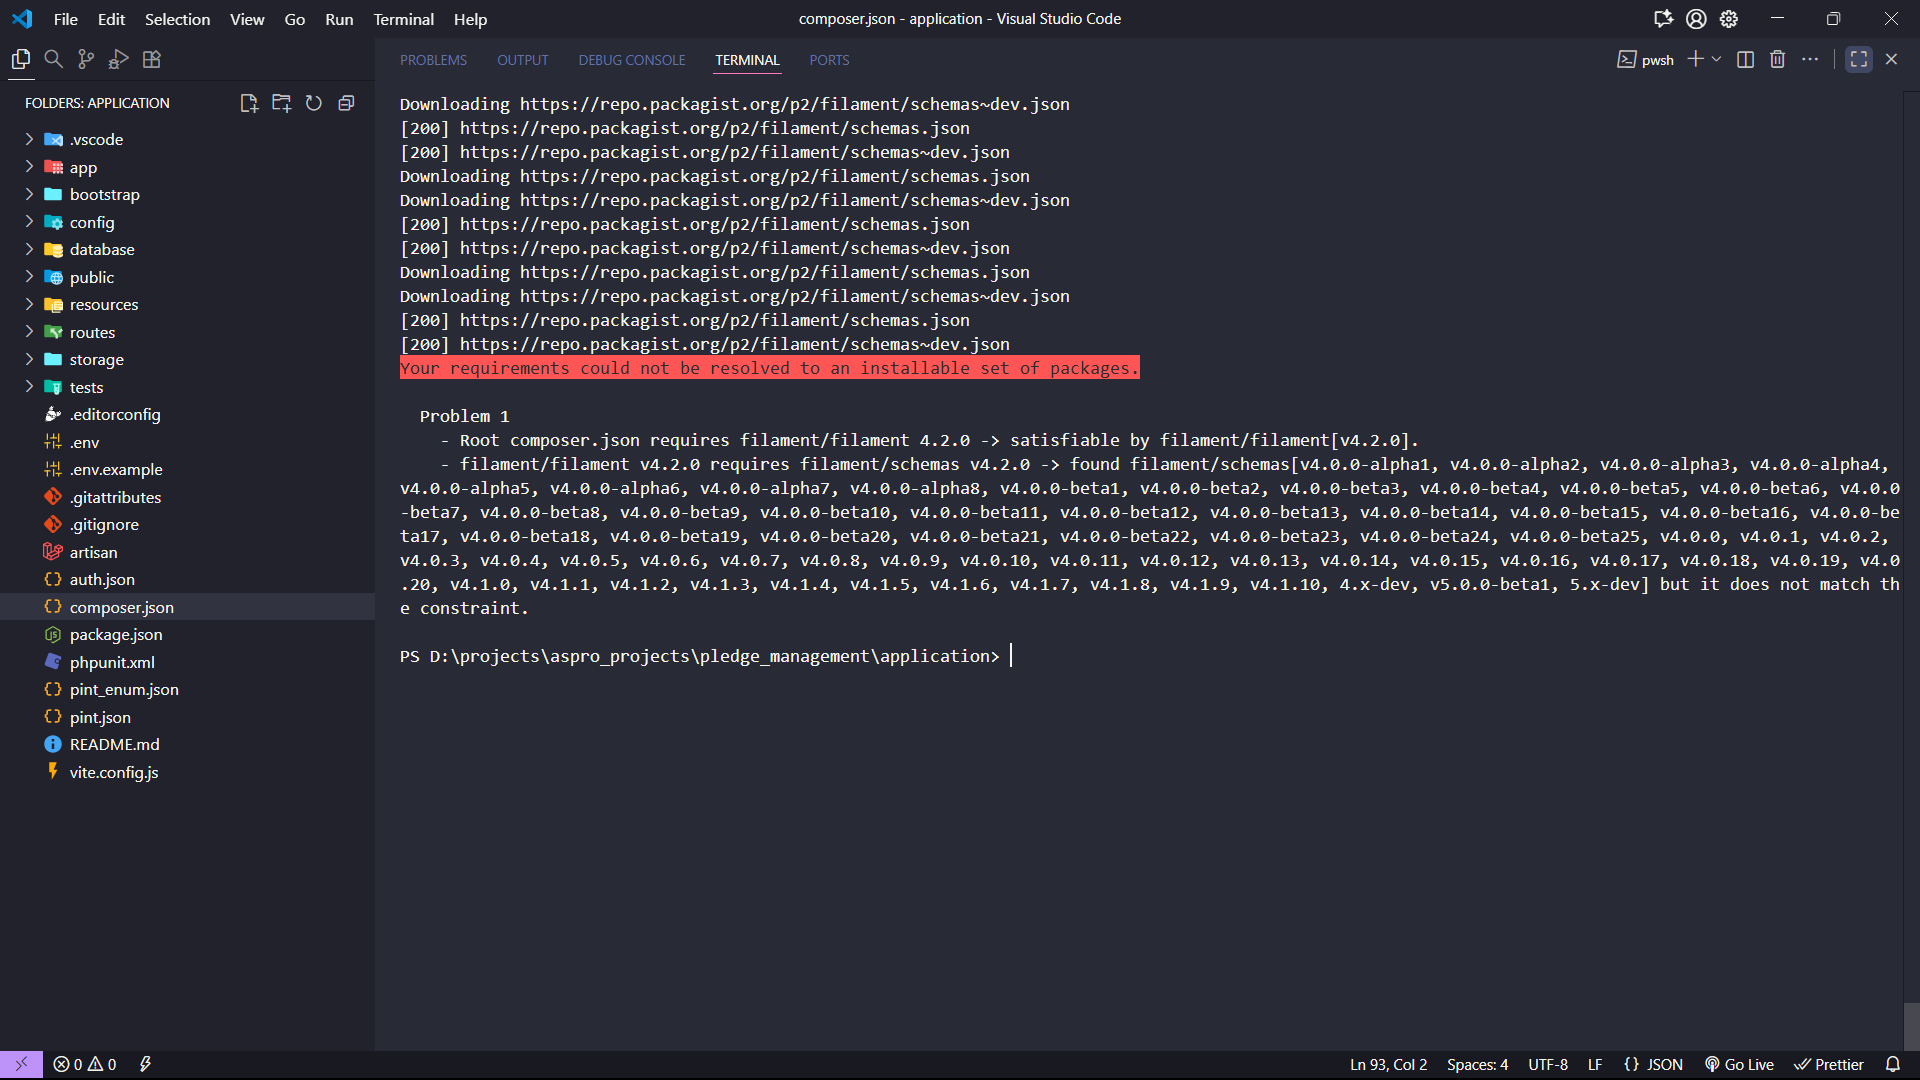Expand the database folder
This screenshot has width=1920, height=1080.
click(101, 250)
